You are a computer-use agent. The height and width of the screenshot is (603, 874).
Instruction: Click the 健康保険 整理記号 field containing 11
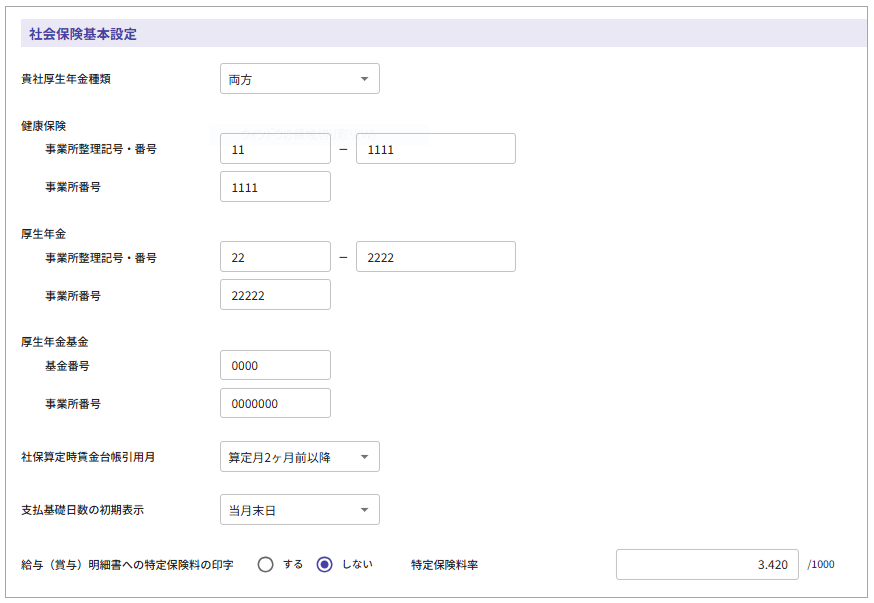click(x=275, y=149)
